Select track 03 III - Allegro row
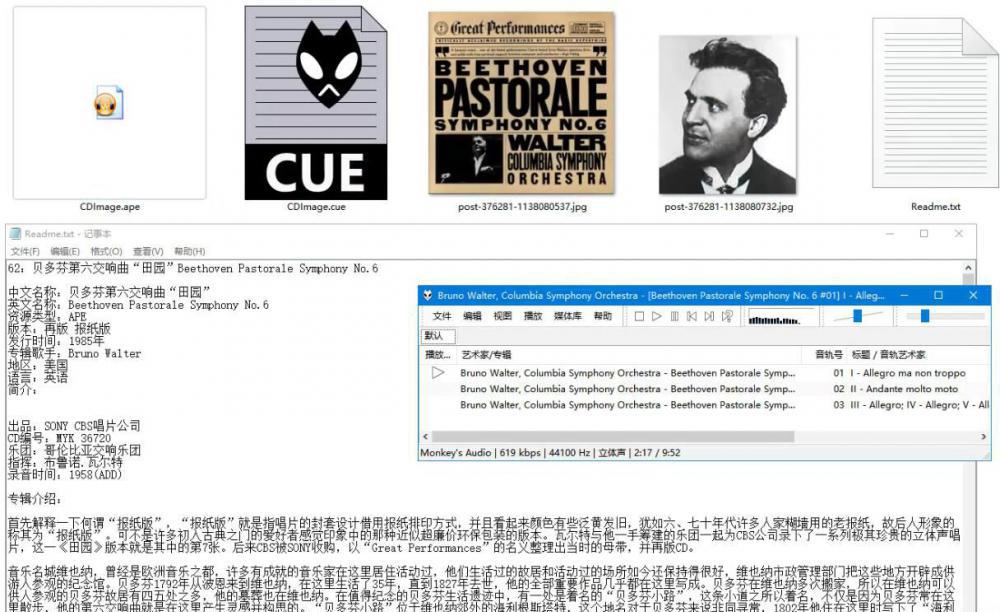This screenshot has height=612, width=1000. coord(705,405)
